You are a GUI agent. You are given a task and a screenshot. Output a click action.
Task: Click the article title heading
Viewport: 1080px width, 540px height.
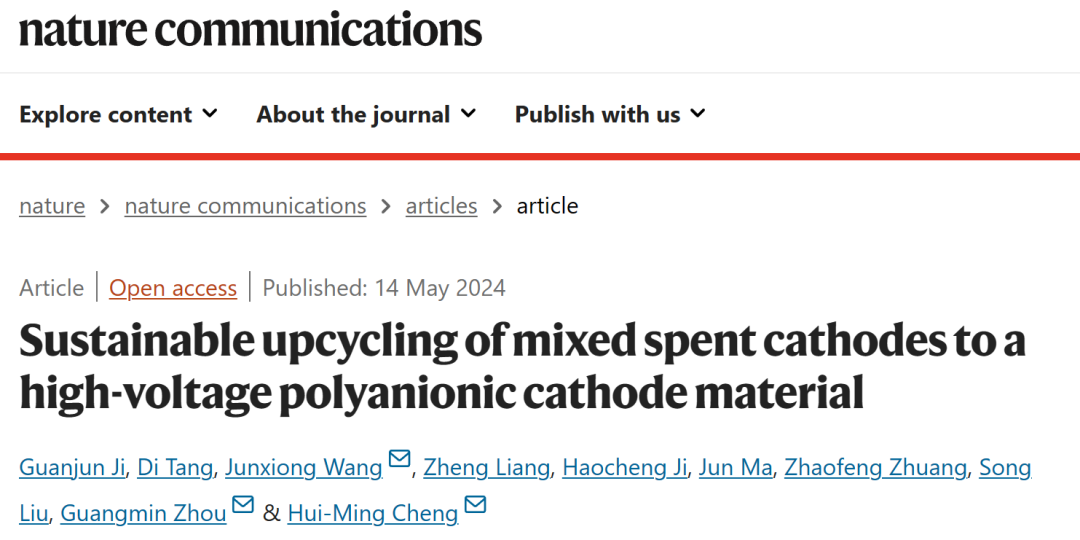click(523, 366)
